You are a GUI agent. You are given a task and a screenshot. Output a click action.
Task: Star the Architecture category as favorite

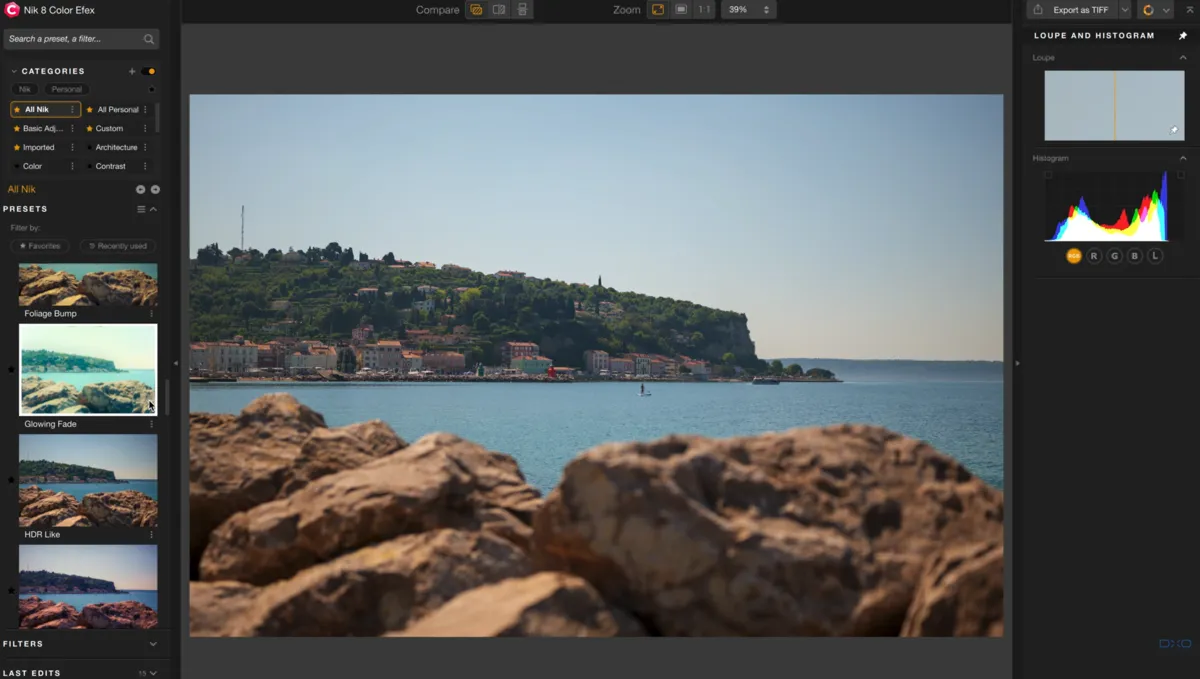(x=91, y=147)
